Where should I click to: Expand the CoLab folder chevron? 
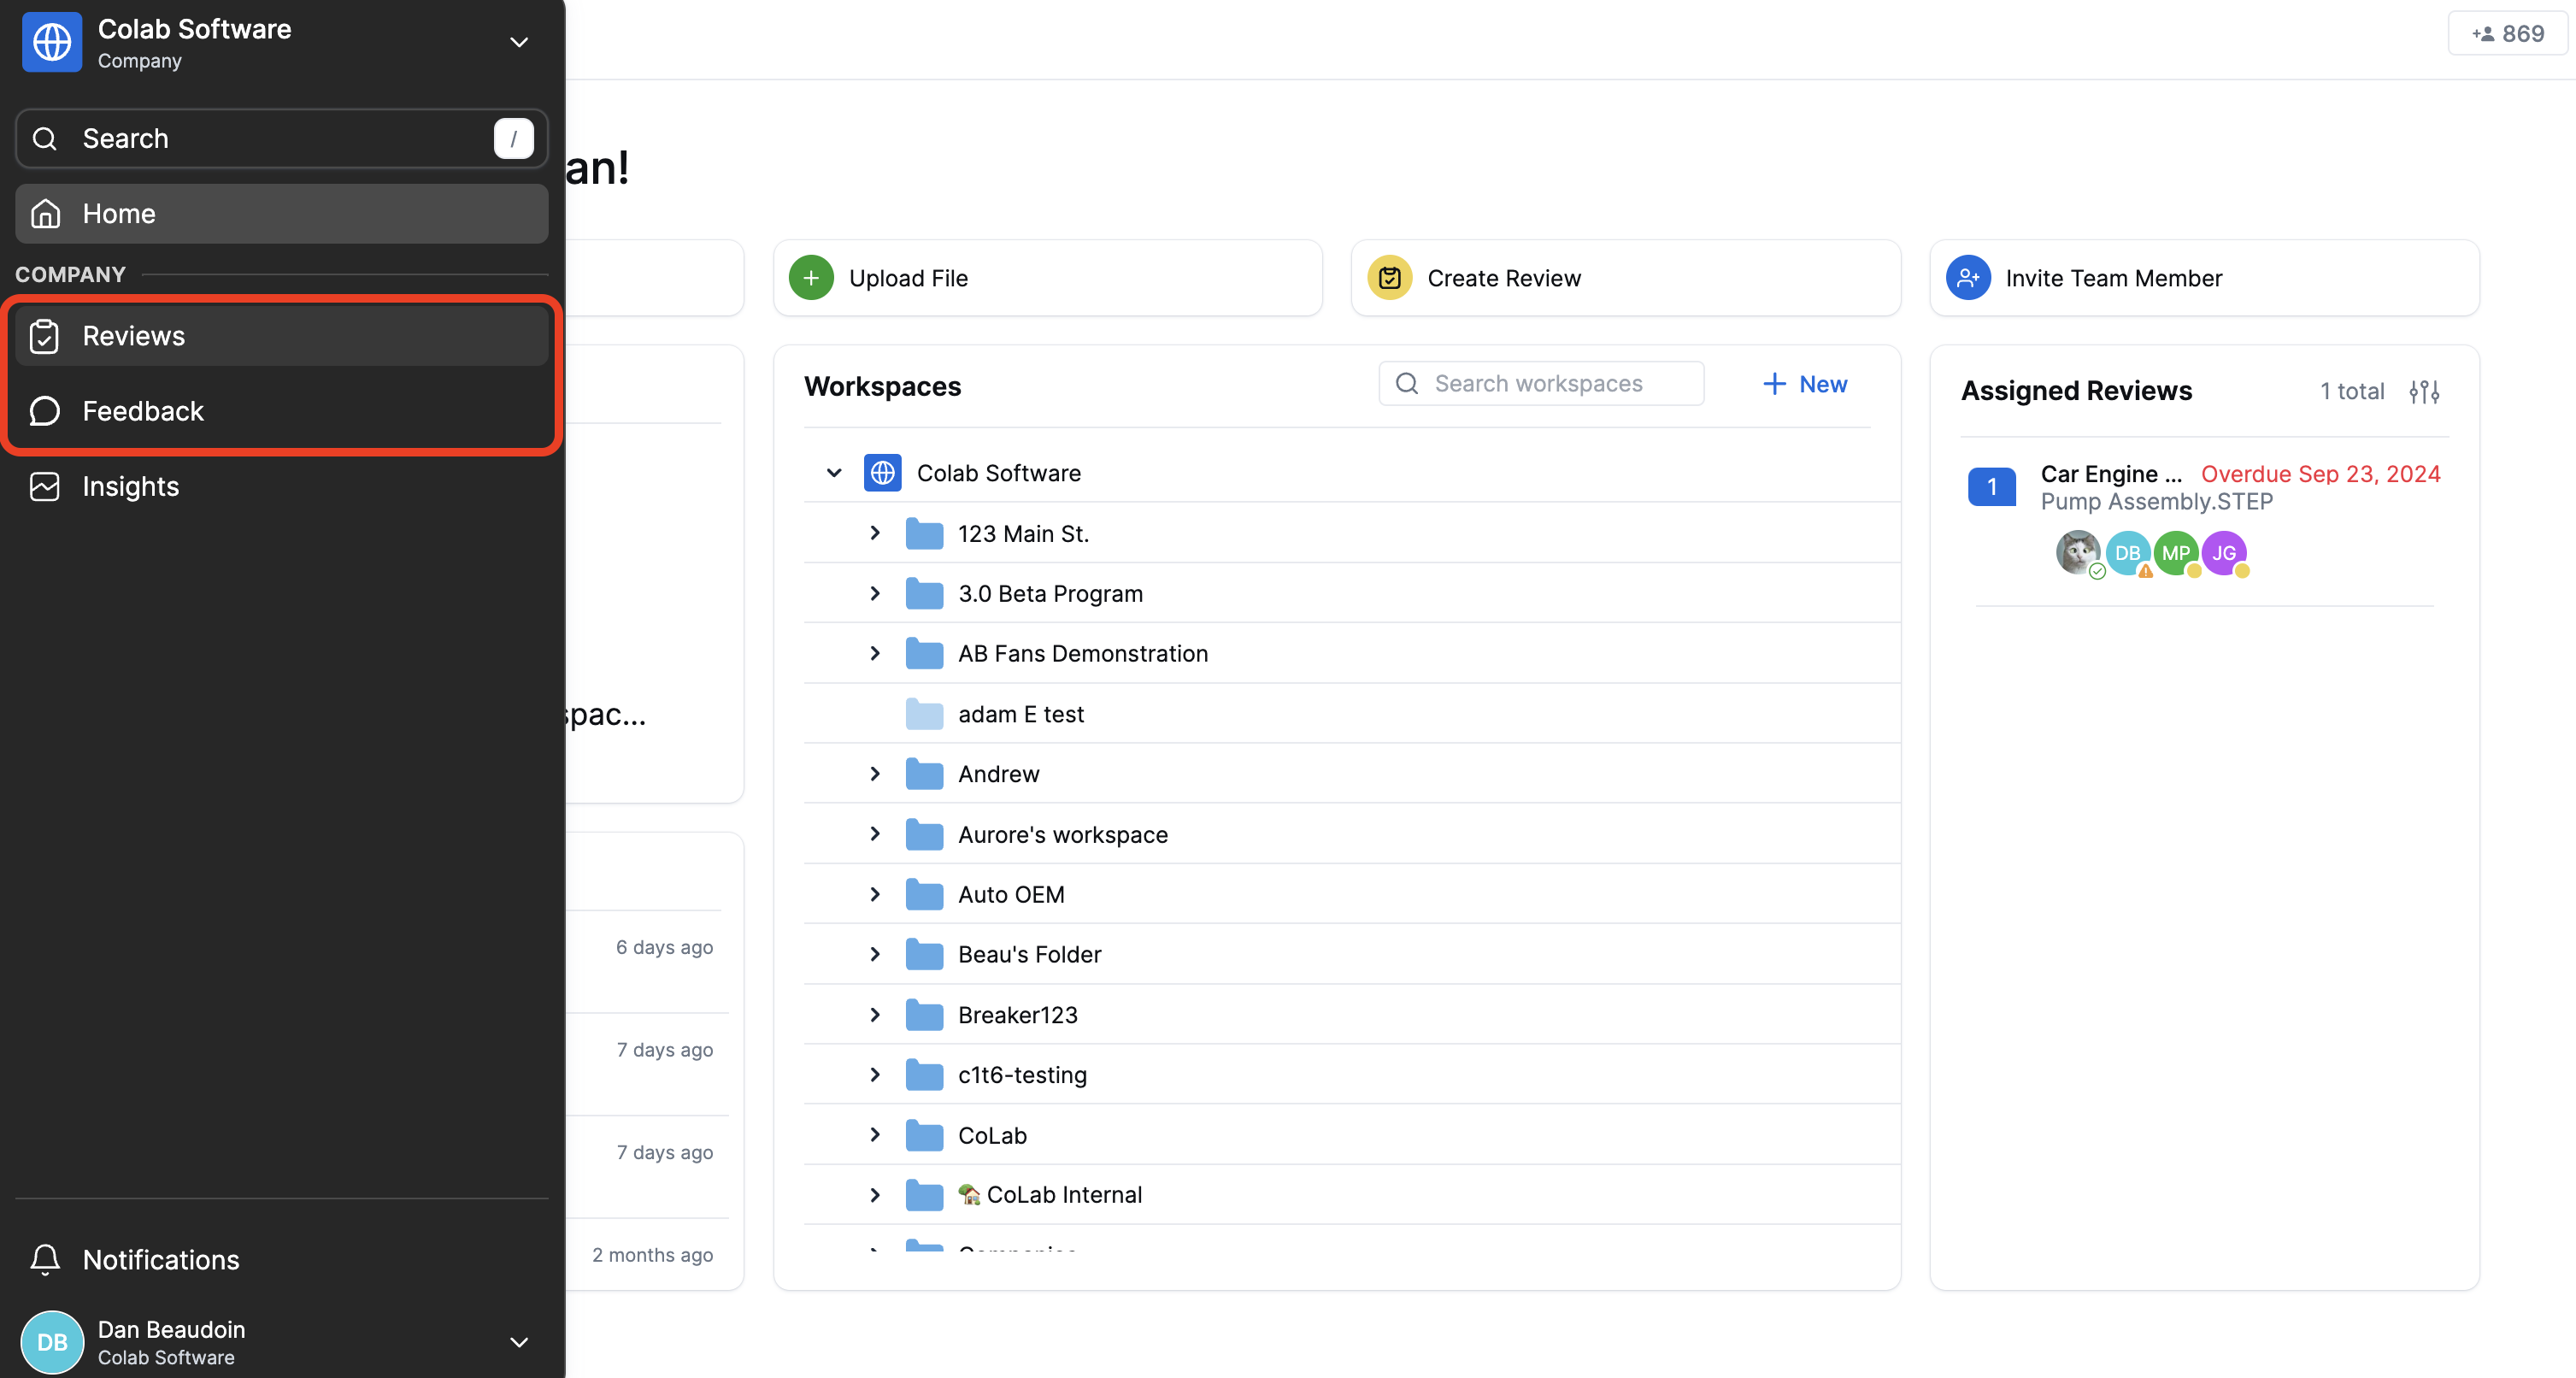874,1135
